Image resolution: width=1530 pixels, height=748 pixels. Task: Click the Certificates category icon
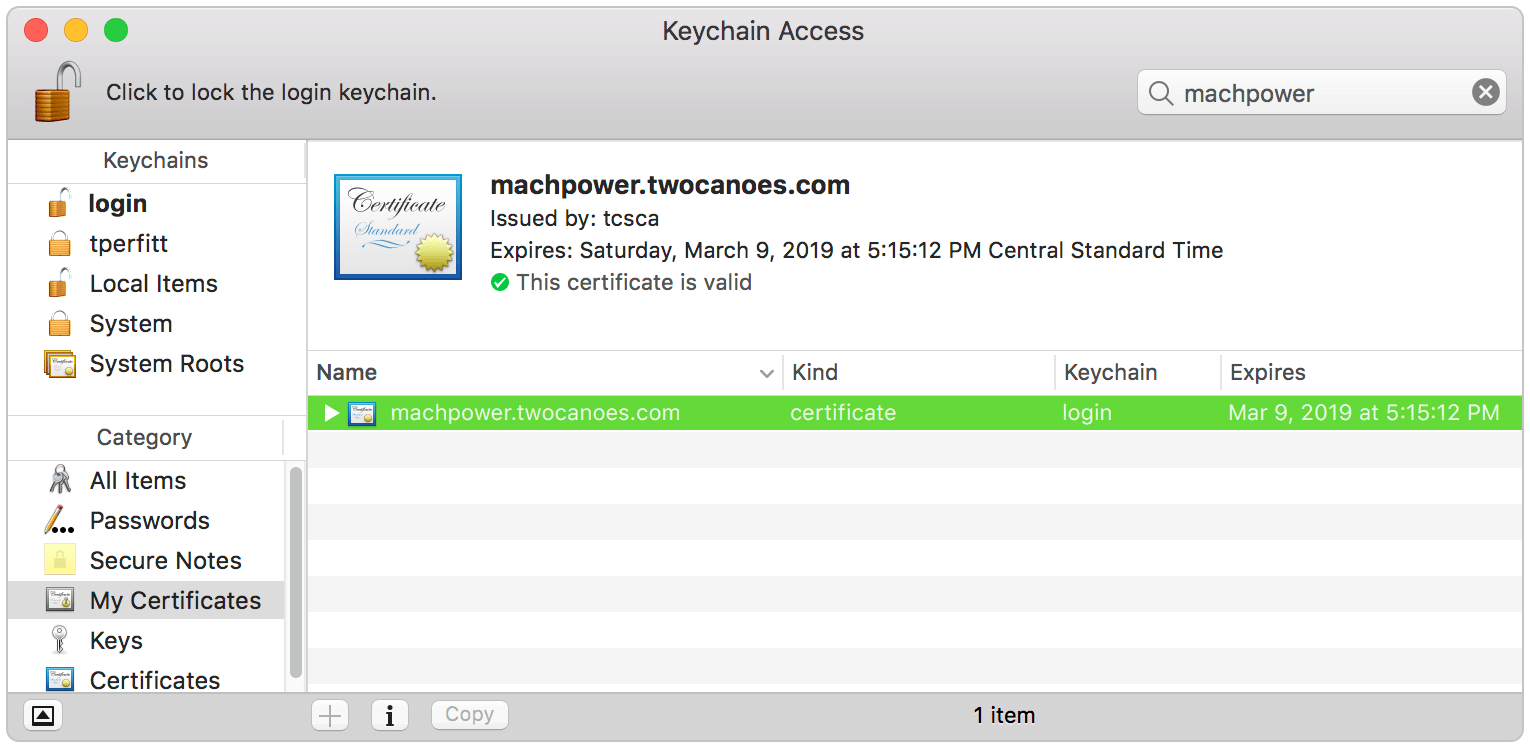click(x=60, y=680)
